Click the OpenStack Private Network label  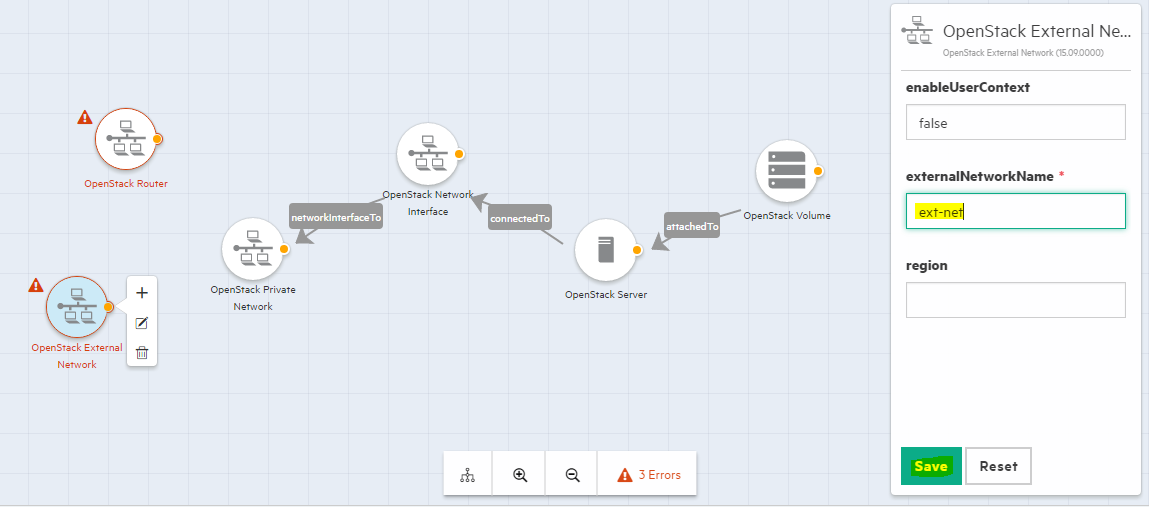253,298
